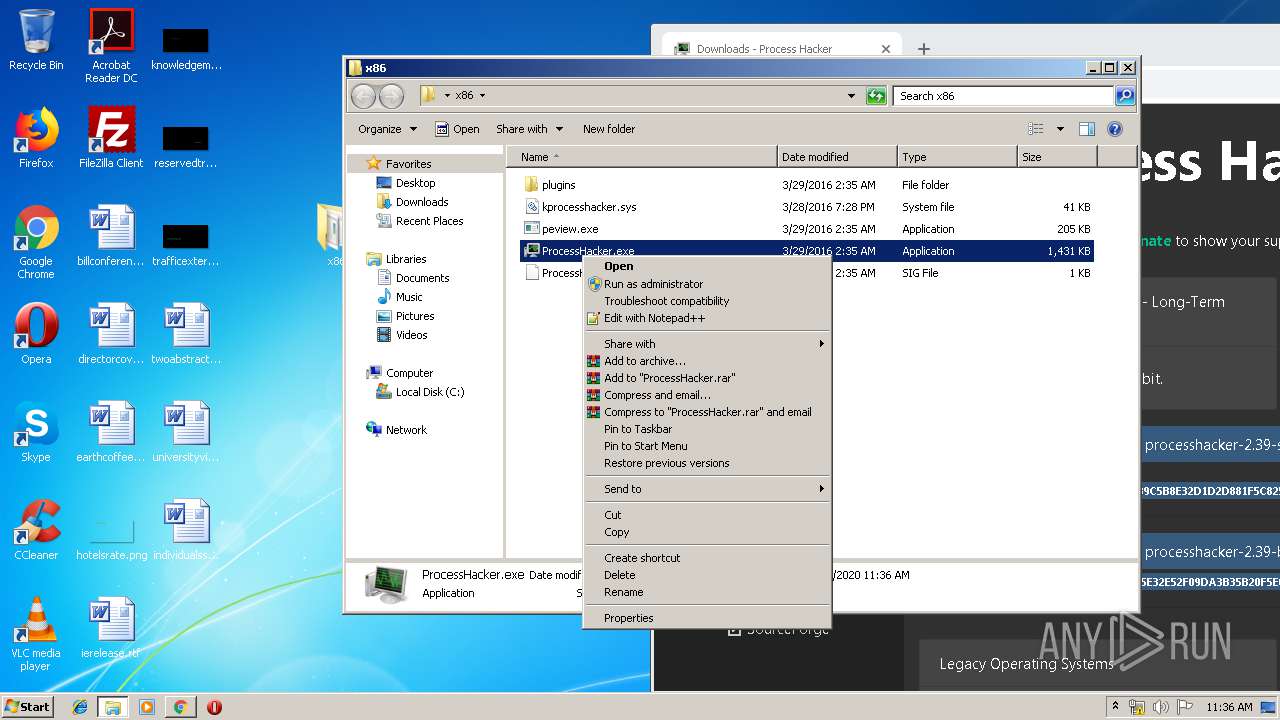Image resolution: width=1280 pixels, height=720 pixels.
Task: Choose Run as administrator from context menu
Action: (706, 284)
